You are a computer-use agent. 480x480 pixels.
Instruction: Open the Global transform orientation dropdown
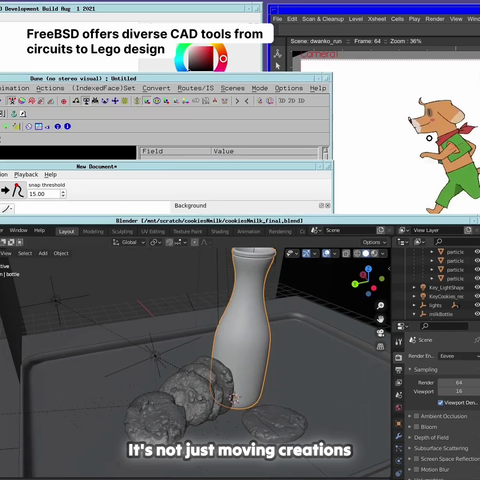coord(129,242)
